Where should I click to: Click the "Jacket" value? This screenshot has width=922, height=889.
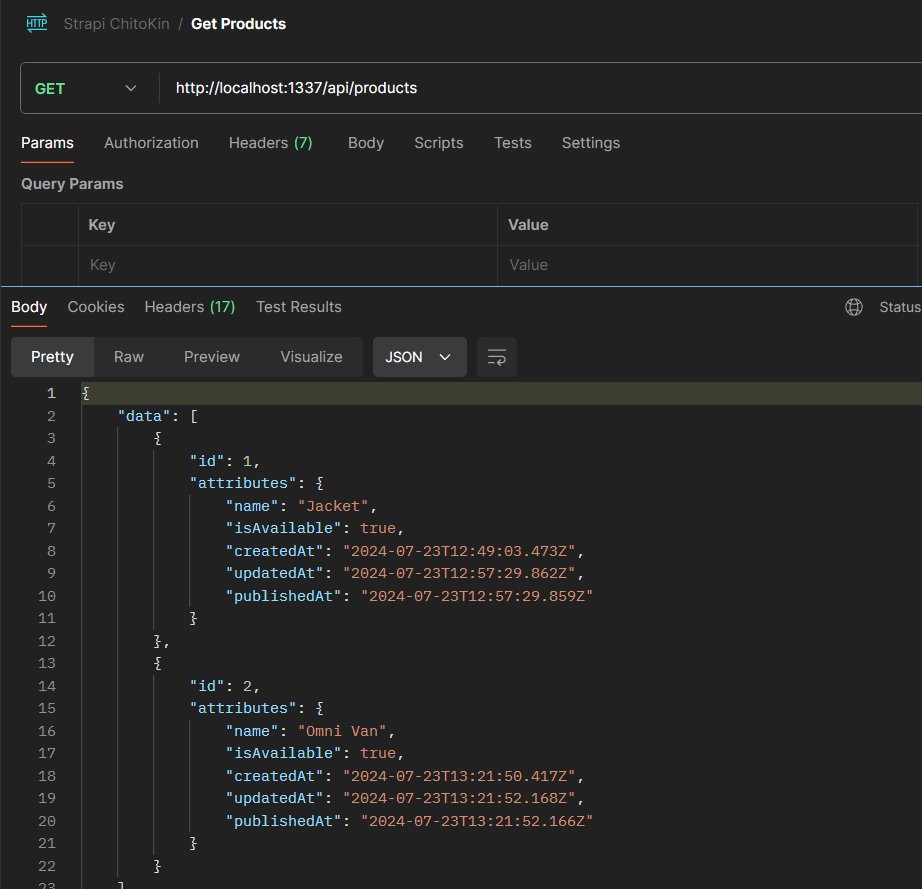(333, 506)
